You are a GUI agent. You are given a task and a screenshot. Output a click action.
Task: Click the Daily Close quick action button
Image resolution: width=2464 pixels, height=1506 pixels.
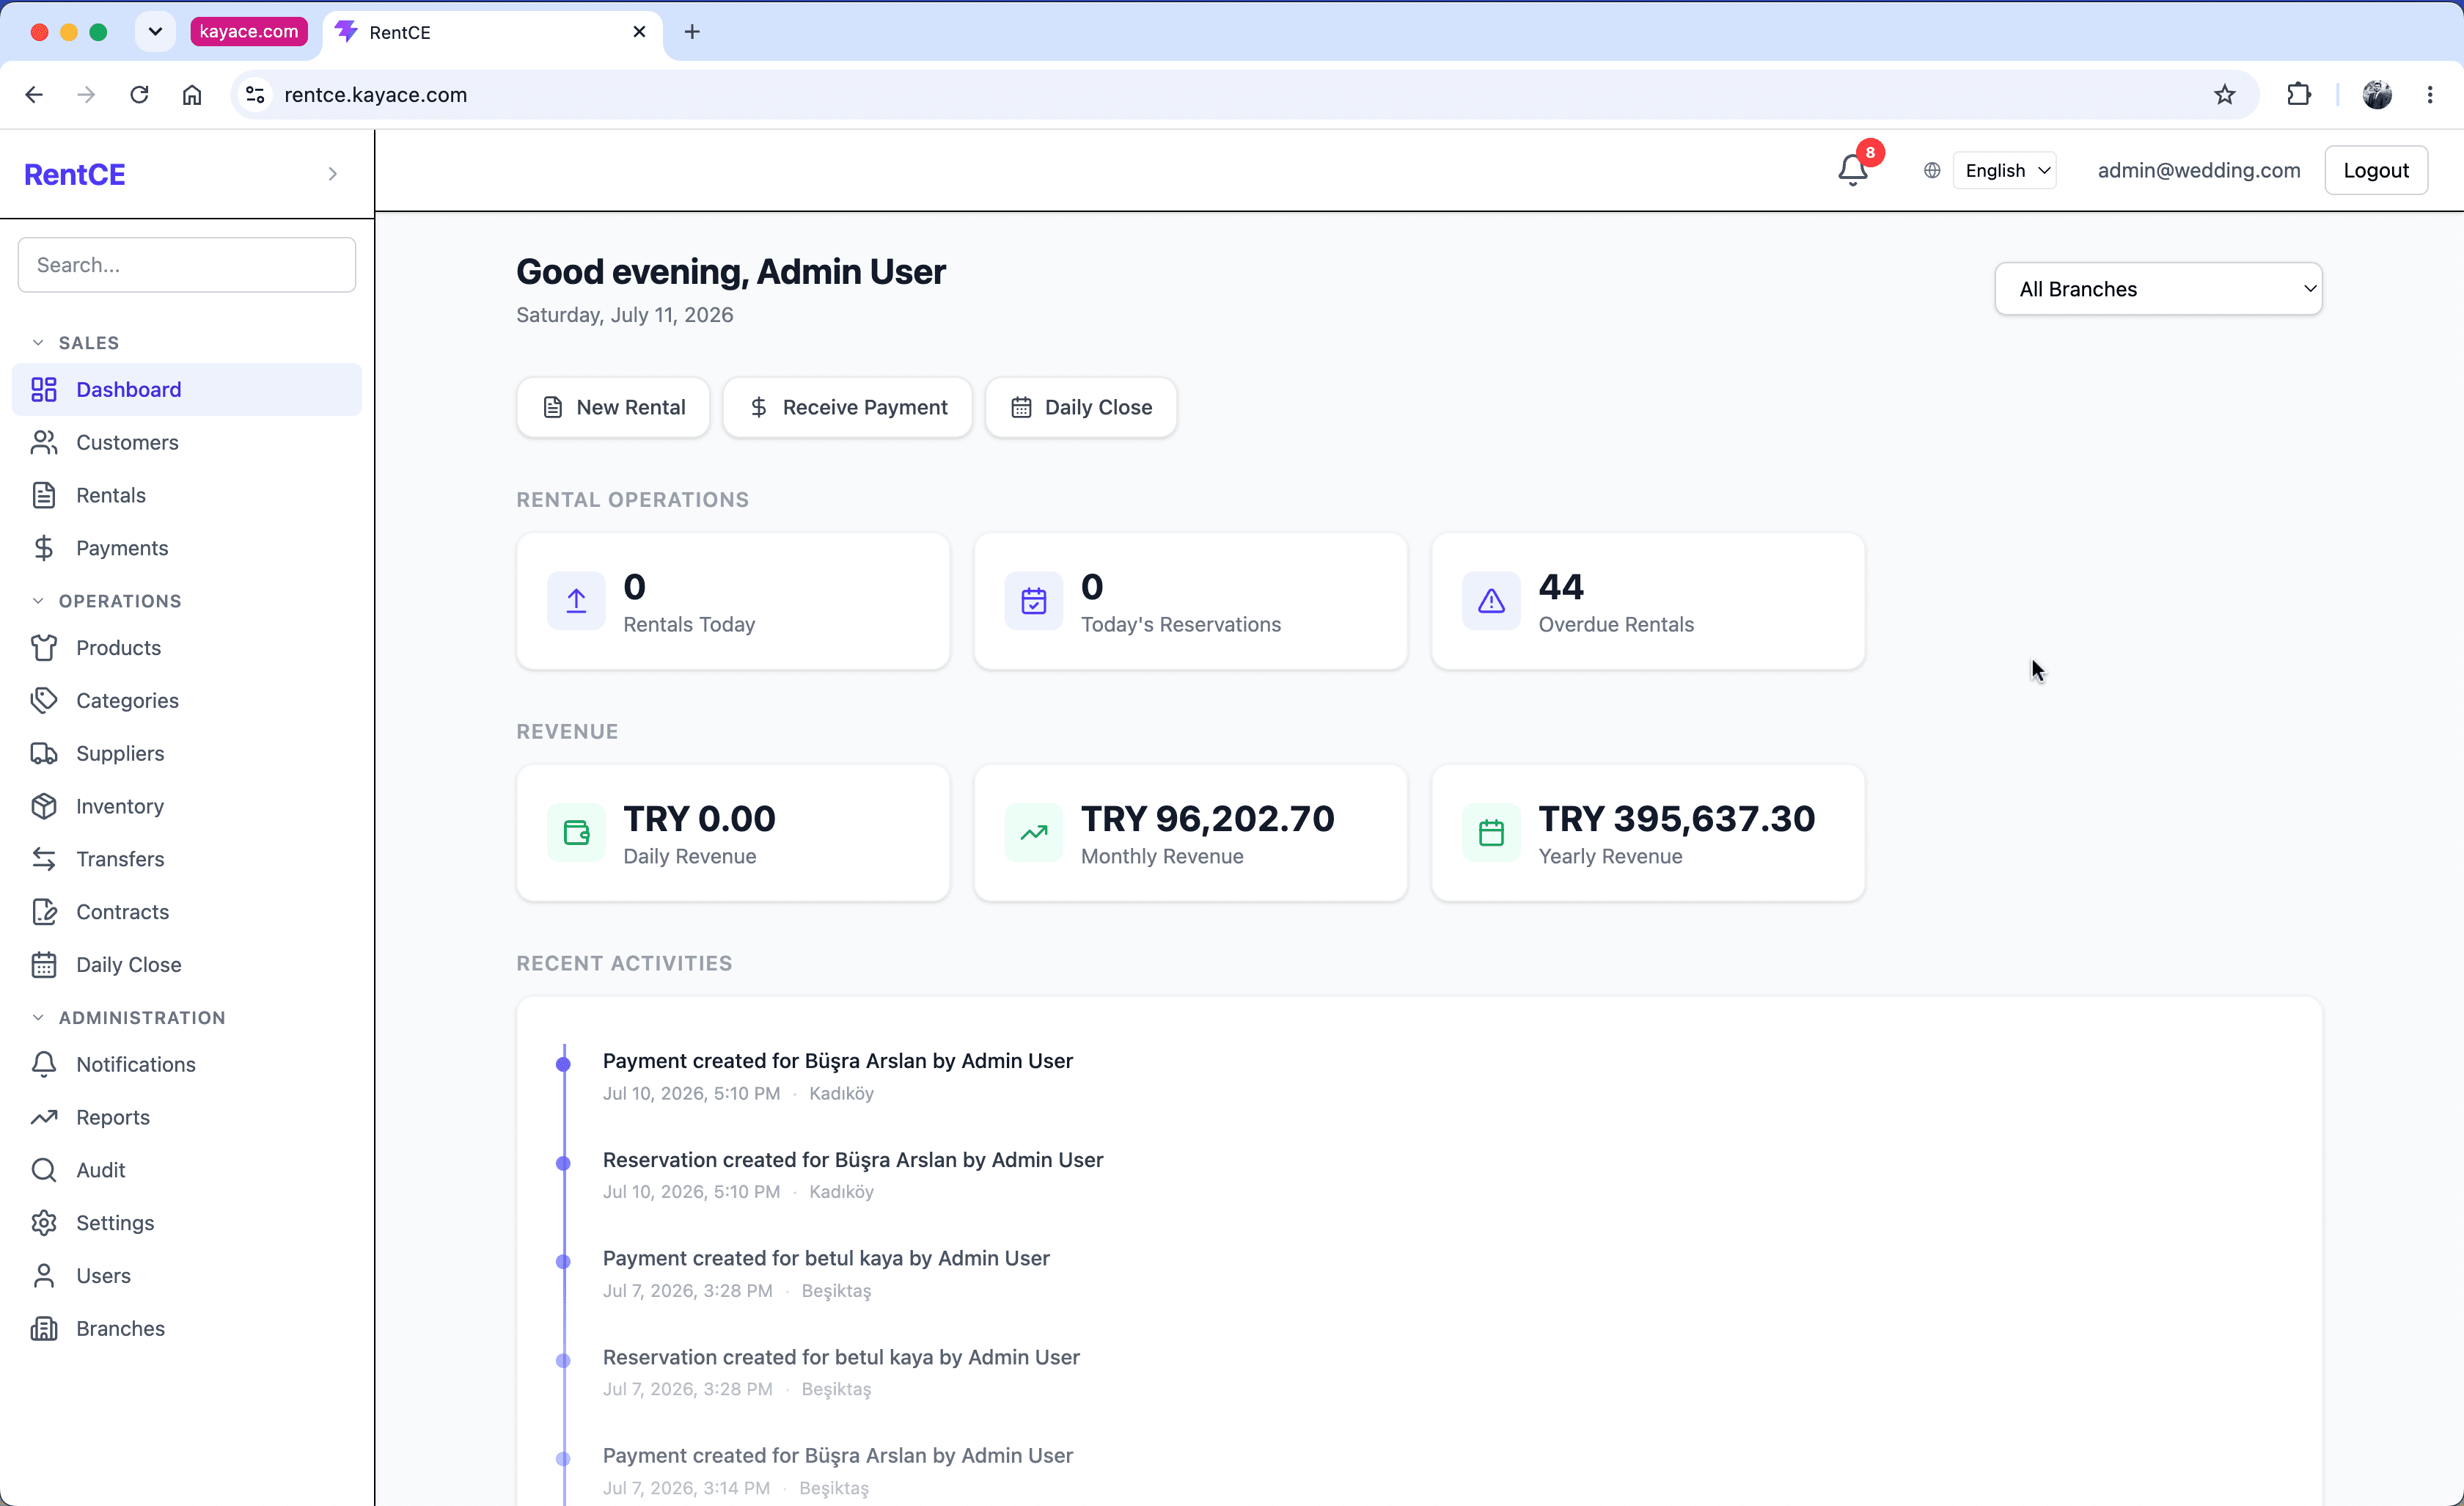(1081, 407)
